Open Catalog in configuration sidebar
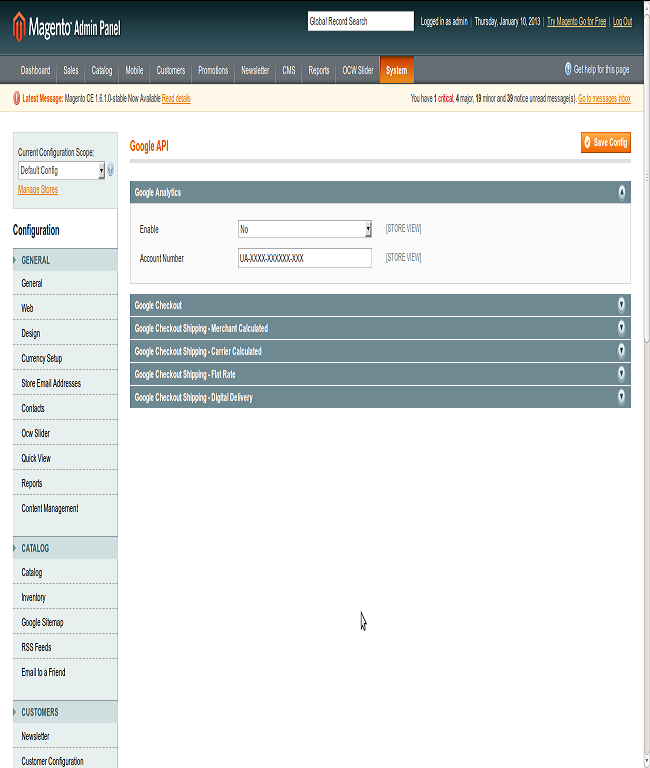The height and width of the screenshot is (768, 650). 65,572
